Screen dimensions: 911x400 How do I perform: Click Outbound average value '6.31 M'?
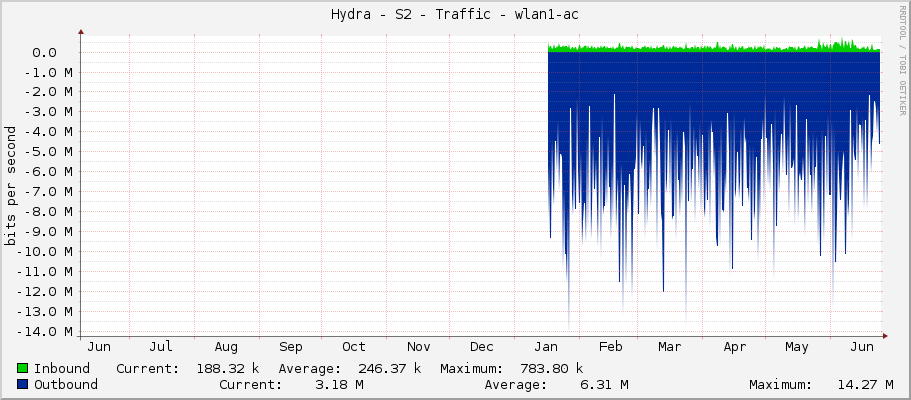[604, 384]
